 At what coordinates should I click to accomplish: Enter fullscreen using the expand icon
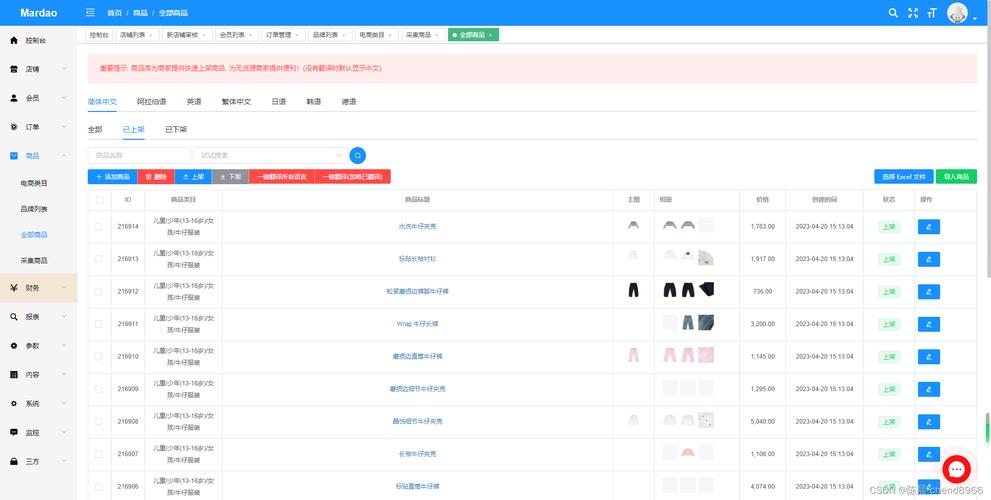pyautogui.click(x=912, y=13)
